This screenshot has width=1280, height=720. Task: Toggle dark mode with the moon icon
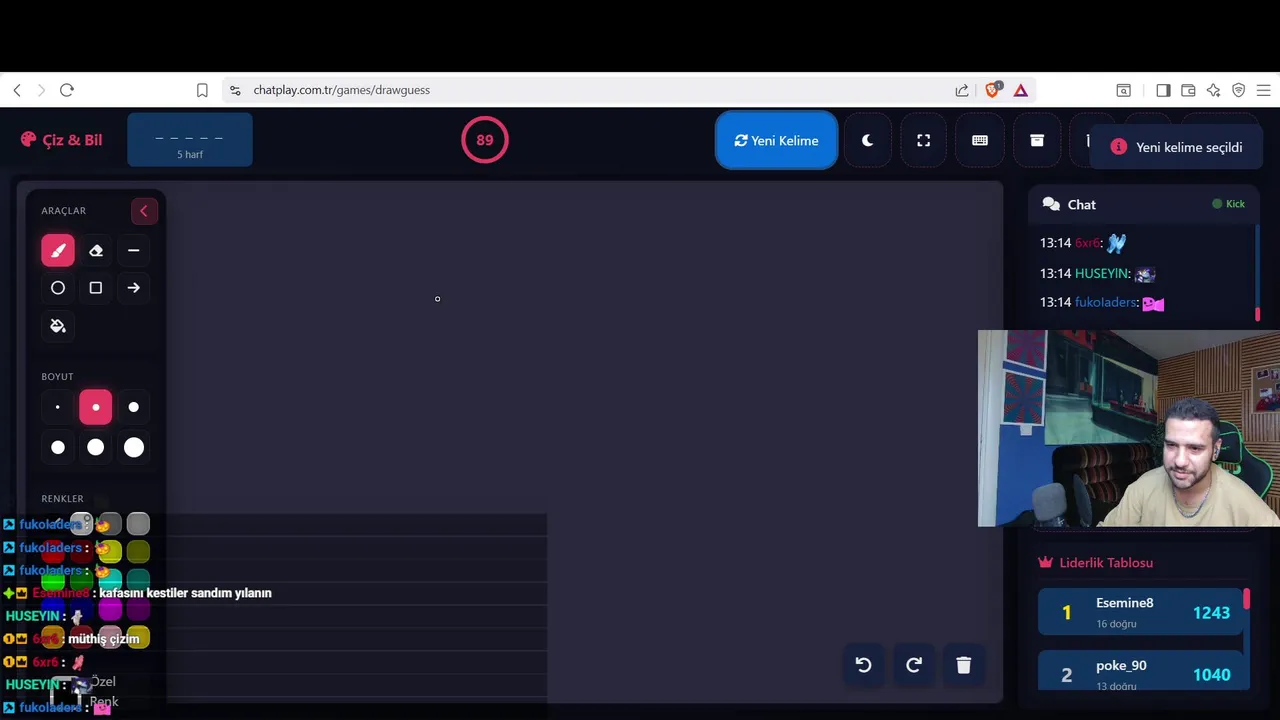coord(868,141)
